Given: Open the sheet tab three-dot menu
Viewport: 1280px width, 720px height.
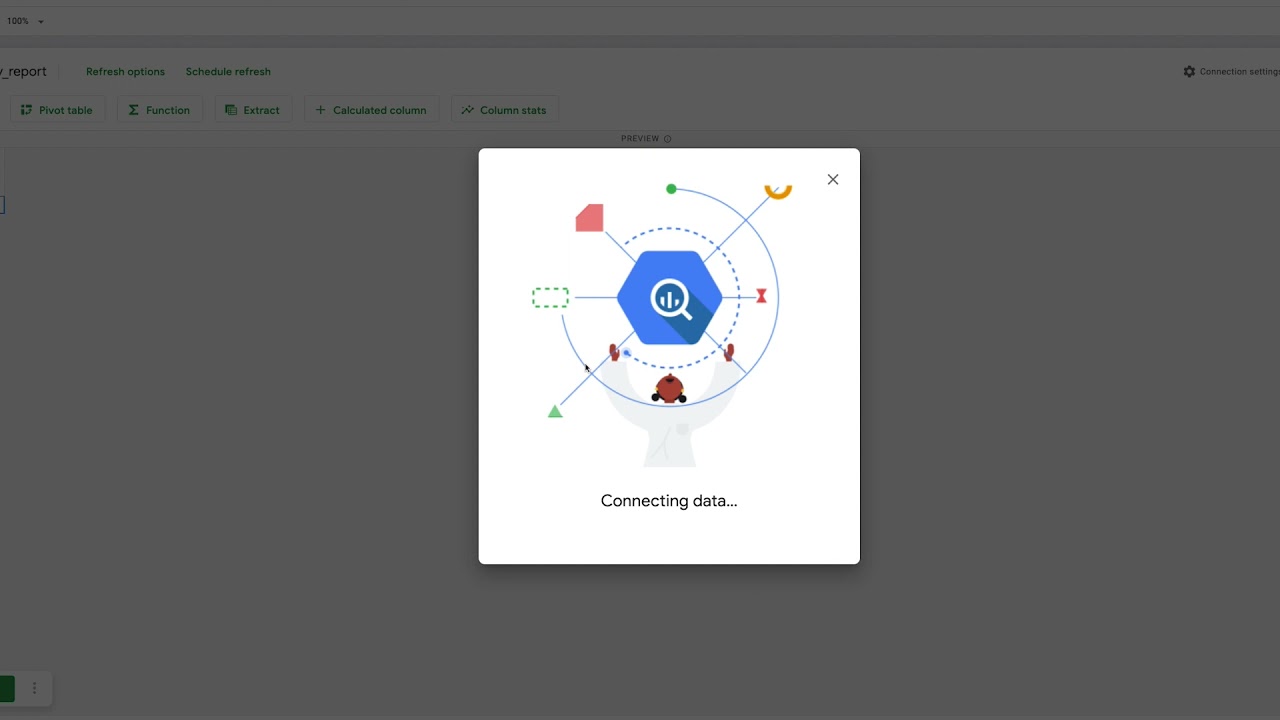Looking at the screenshot, I should tap(34, 688).
